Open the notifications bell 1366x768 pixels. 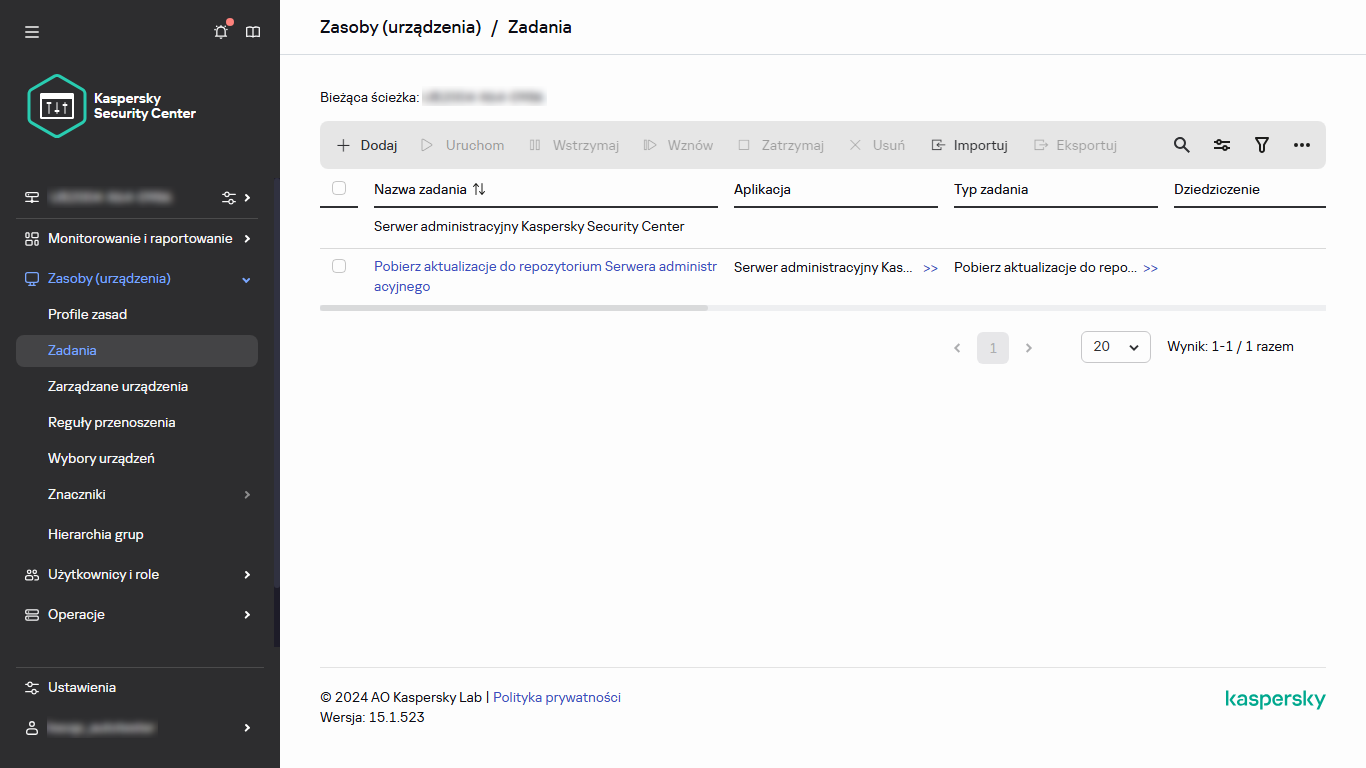[221, 31]
